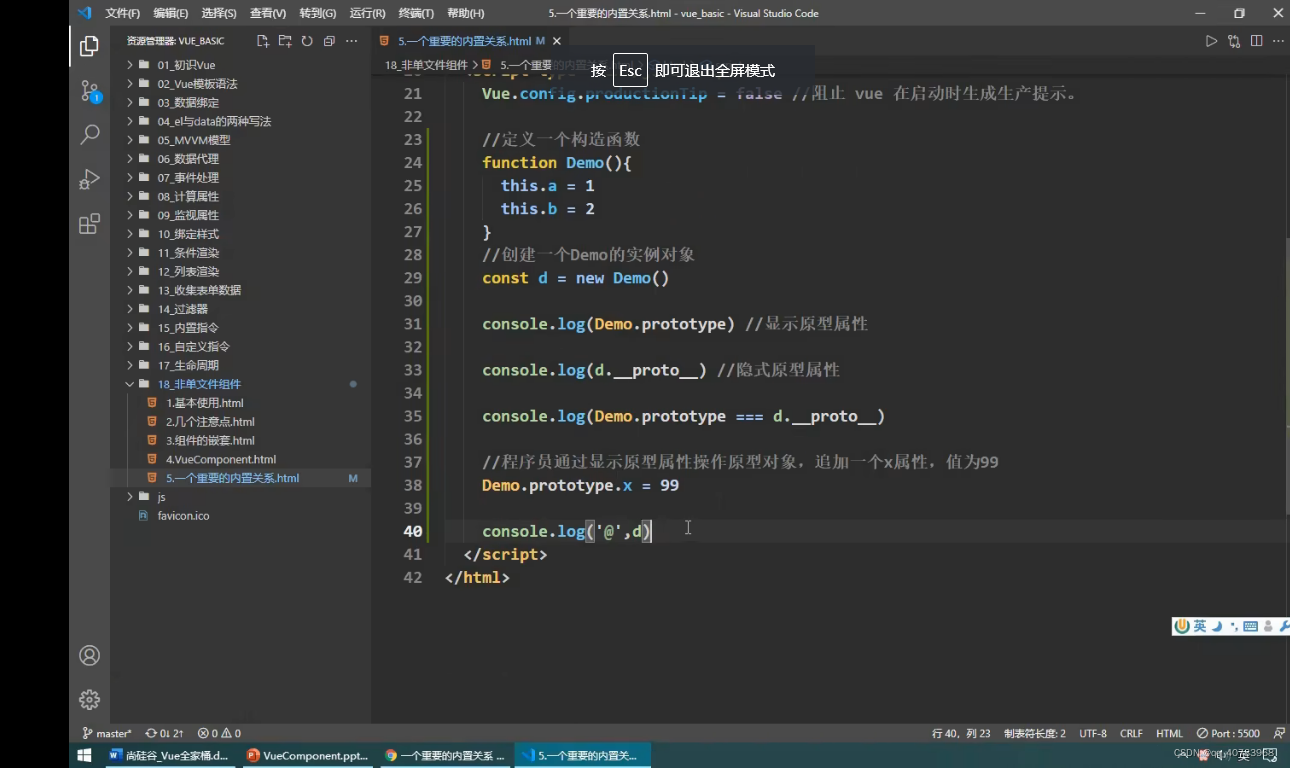Change HTML language mode
The width and height of the screenshot is (1290, 768).
point(1169,733)
